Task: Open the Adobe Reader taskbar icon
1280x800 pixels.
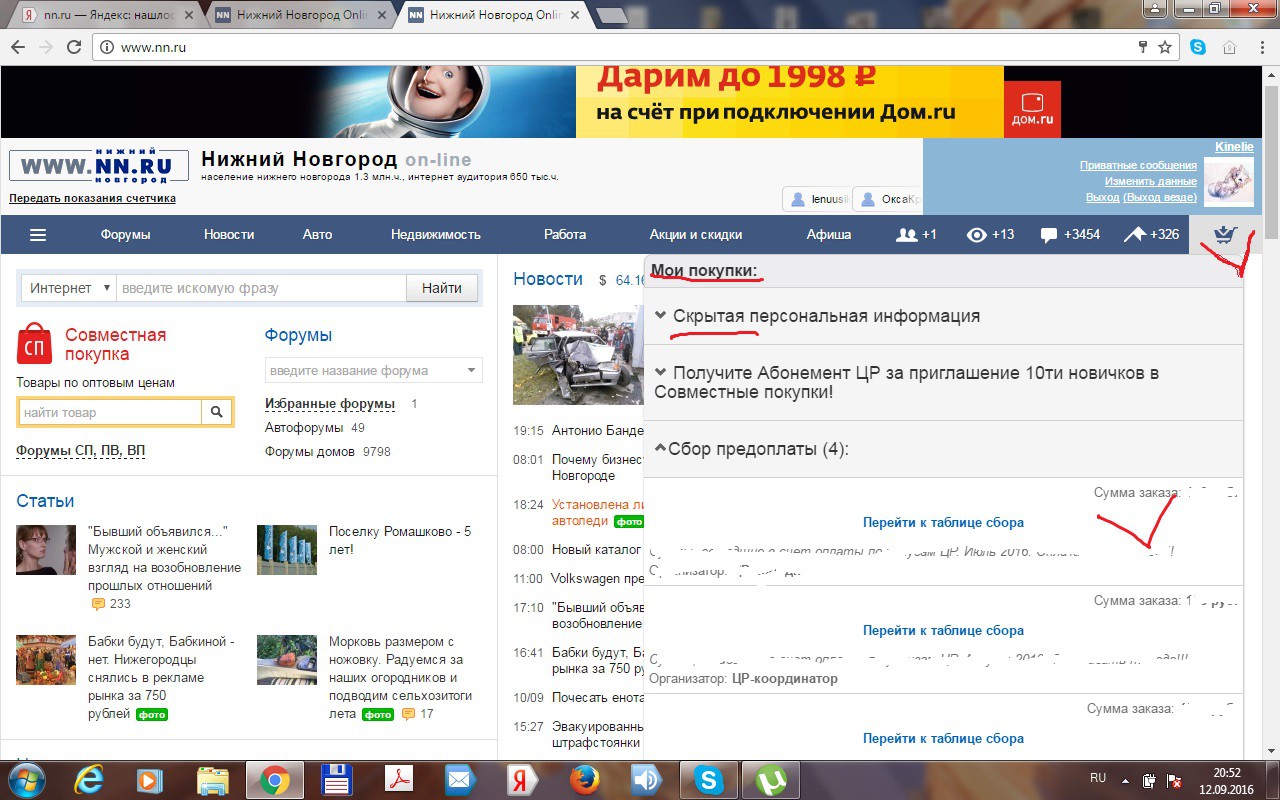Action: point(398,779)
